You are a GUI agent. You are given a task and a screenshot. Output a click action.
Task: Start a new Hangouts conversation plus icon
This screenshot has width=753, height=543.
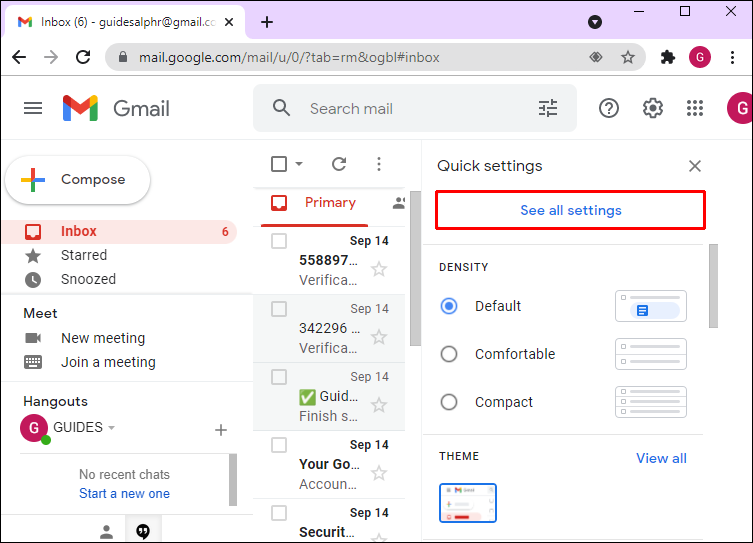point(221,430)
